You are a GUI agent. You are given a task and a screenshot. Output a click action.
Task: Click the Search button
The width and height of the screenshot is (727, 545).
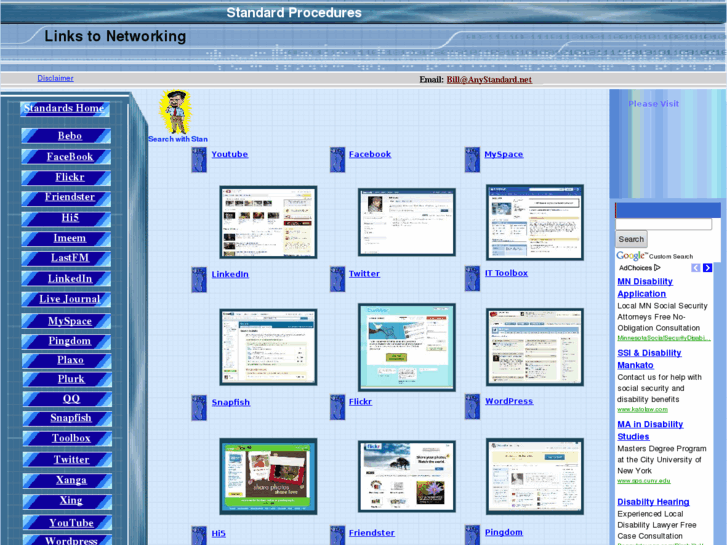click(631, 239)
